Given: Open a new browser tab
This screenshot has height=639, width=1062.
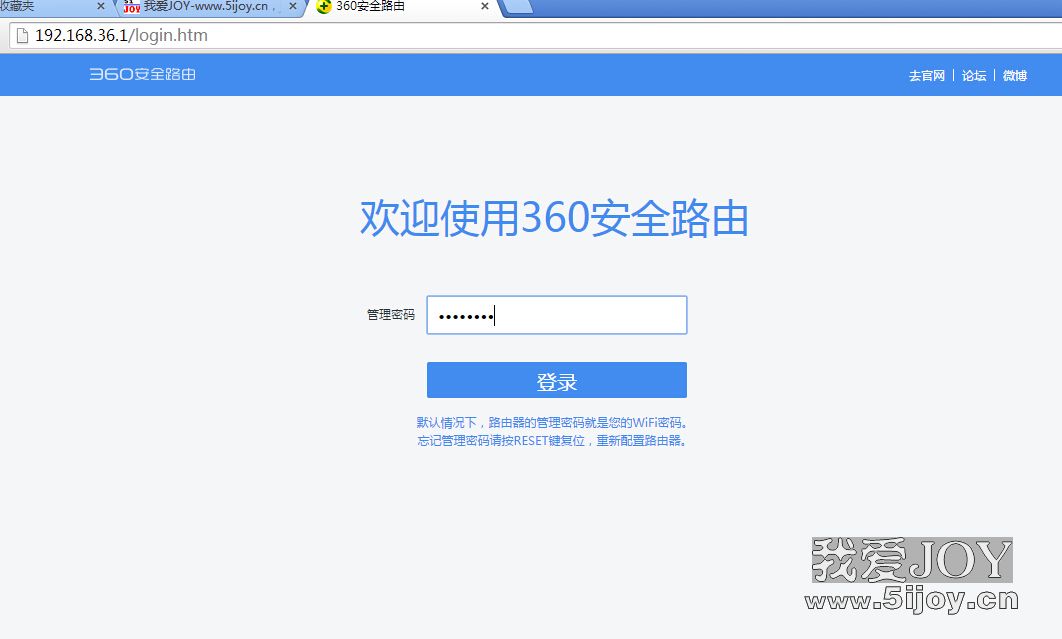Looking at the screenshot, I should pyautogui.click(x=518, y=7).
